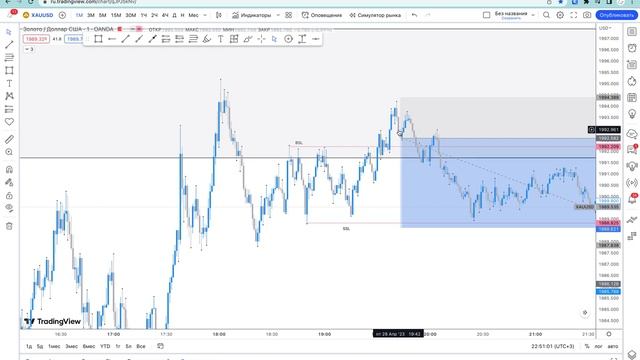Collapse the indicator legend arrow with 3
The height and width of the screenshot is (360, 640).
pyautogui.click(x=29, y=49)
